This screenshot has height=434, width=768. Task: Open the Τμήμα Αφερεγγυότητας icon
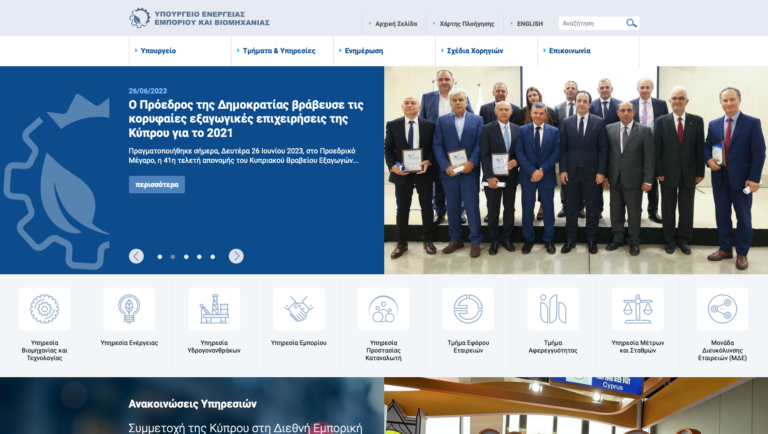(x=553, y=309)
